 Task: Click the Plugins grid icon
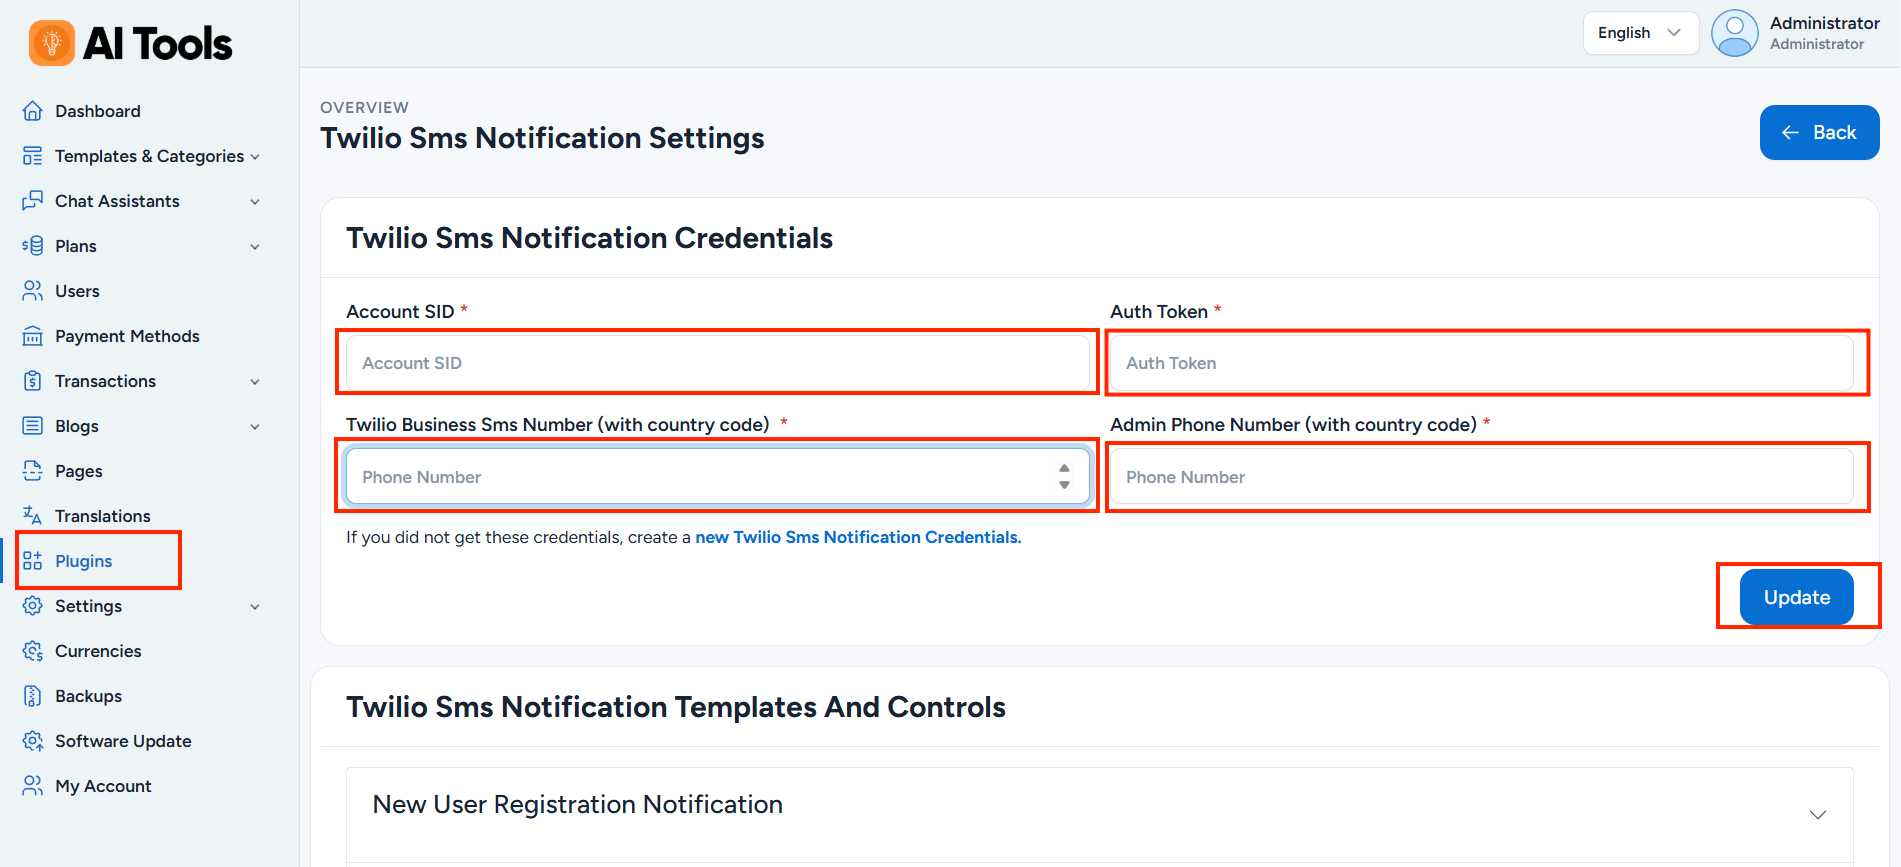click(33, 561)
